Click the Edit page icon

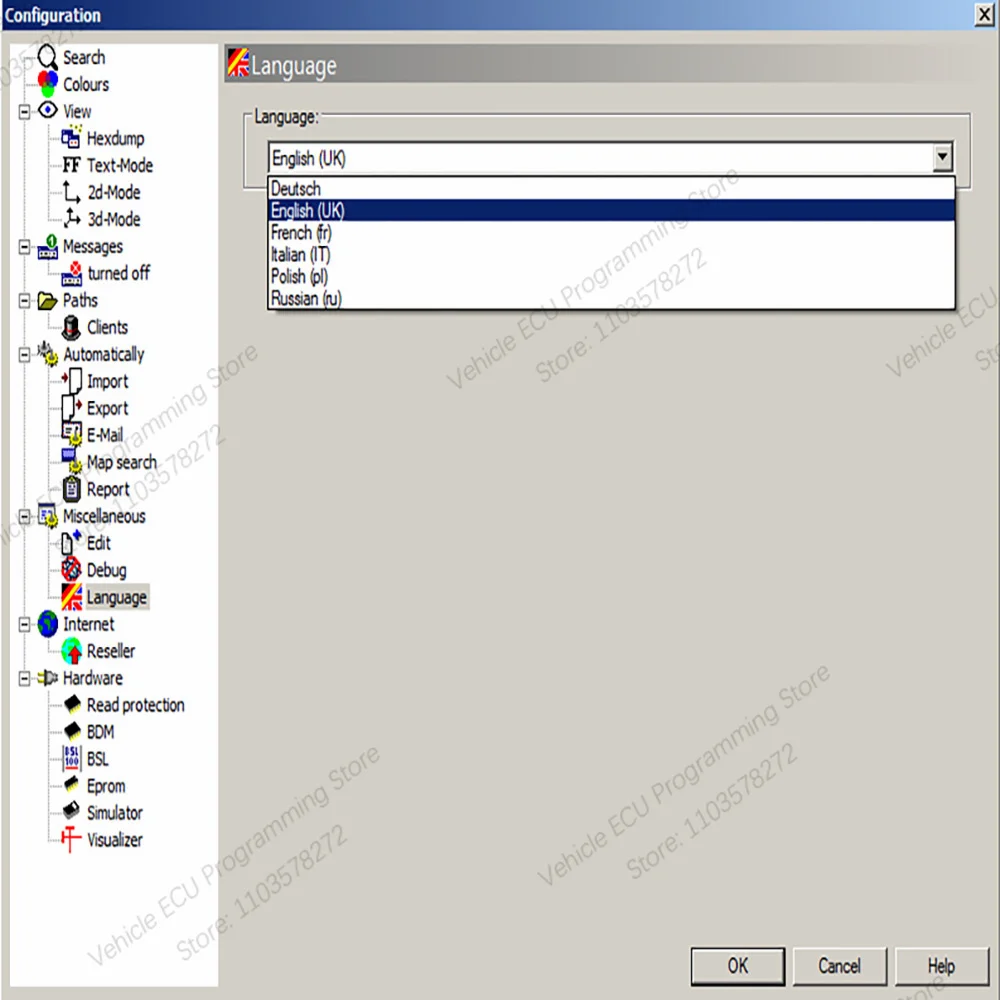[x=71, y=542]
